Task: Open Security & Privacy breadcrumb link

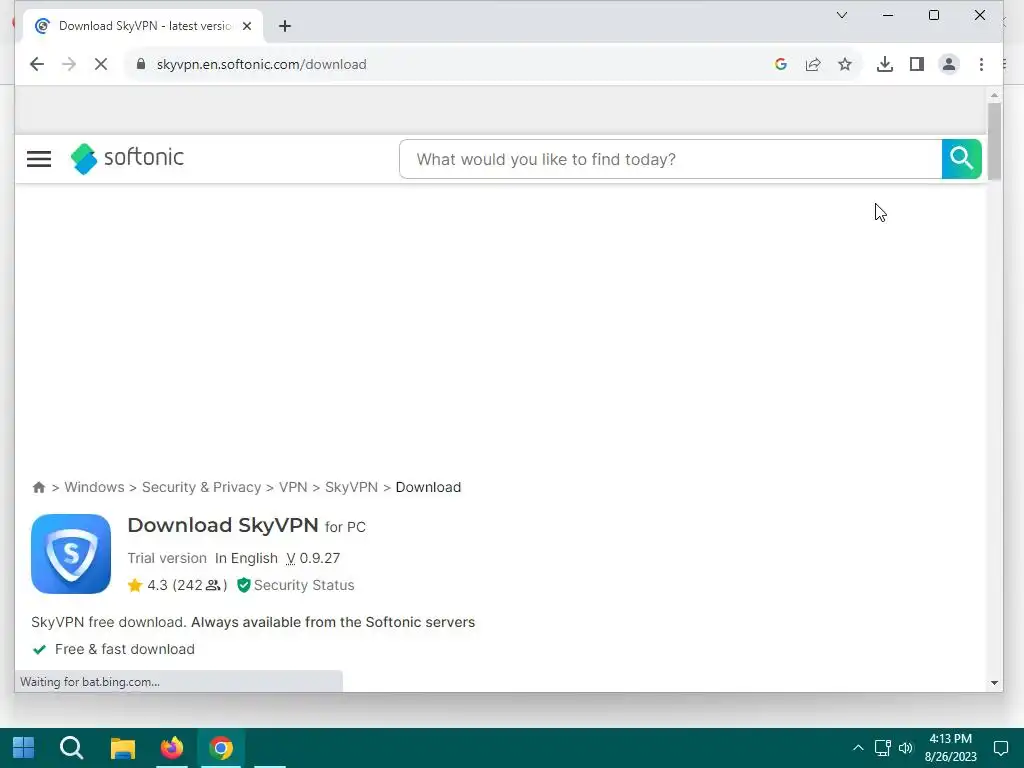Action: click(x=201, y=487)
